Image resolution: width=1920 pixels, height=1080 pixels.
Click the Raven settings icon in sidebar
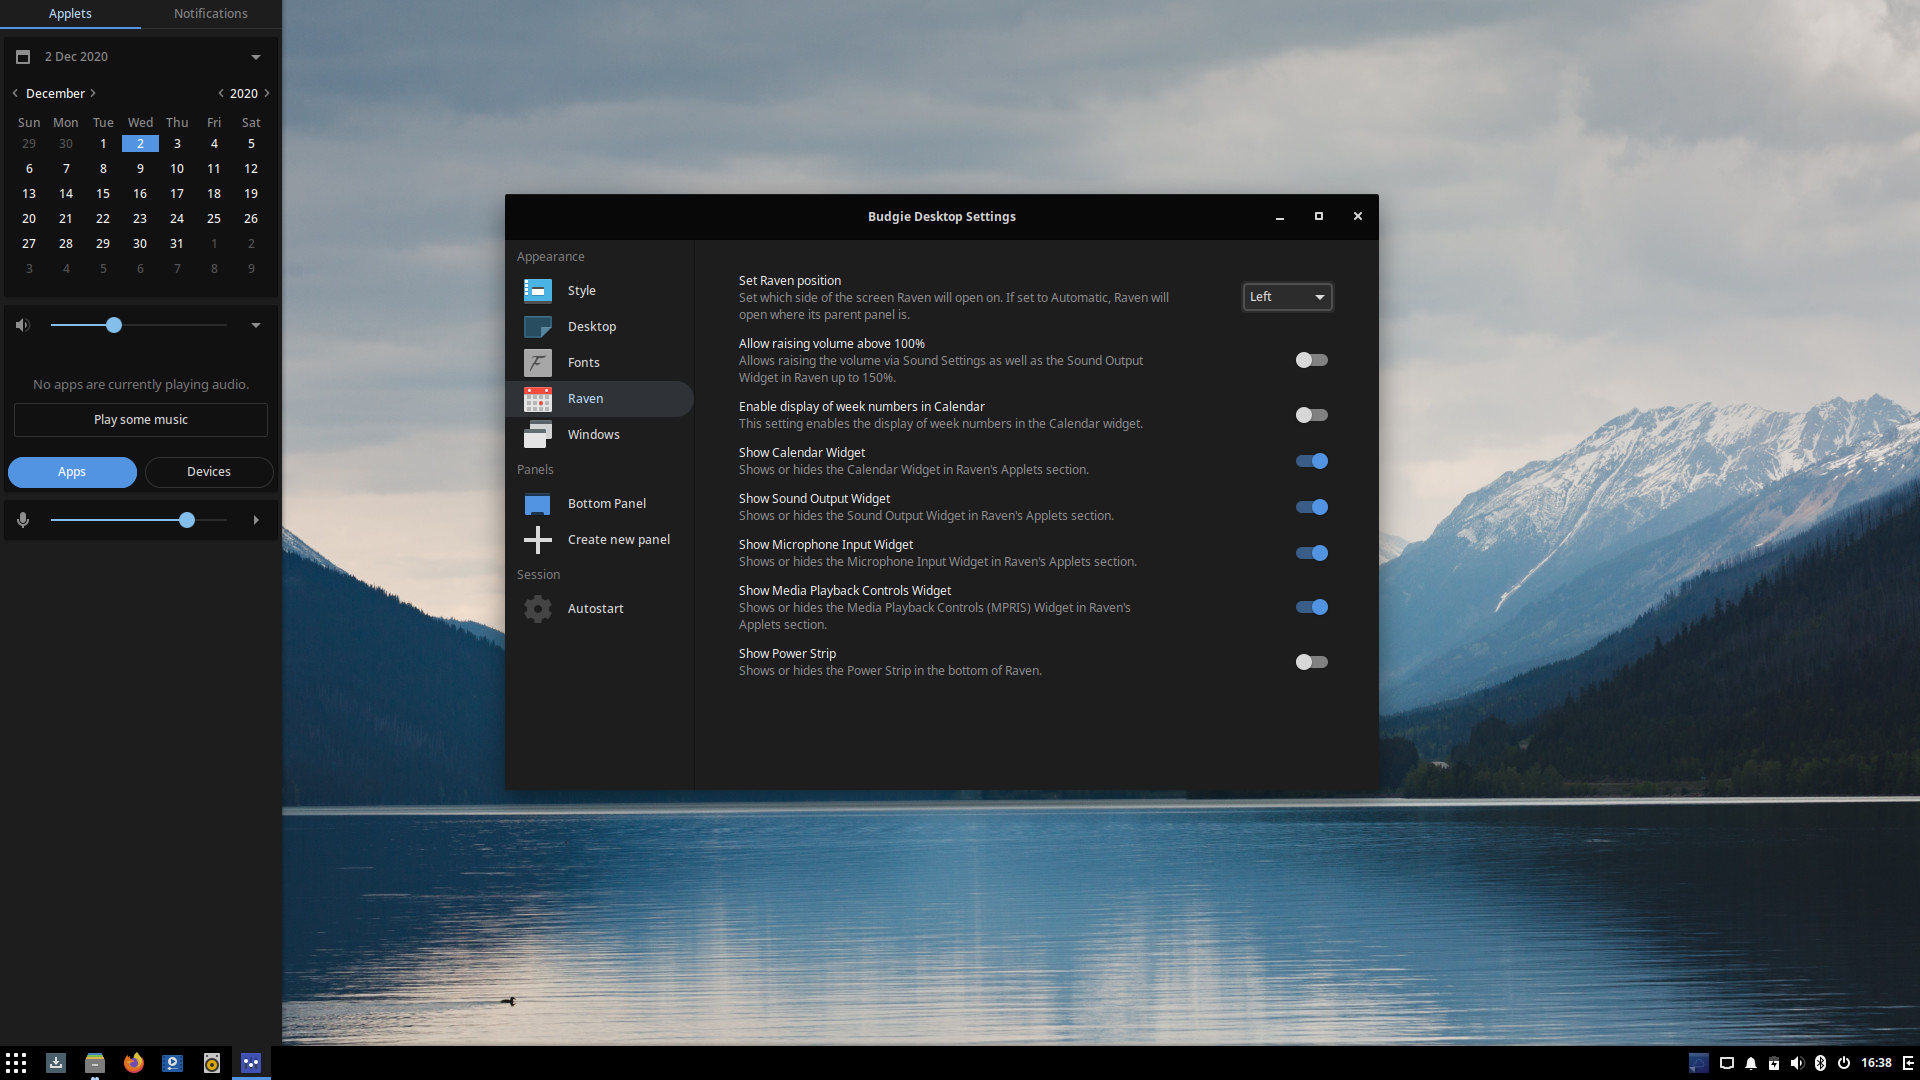(x=538, y=397)
